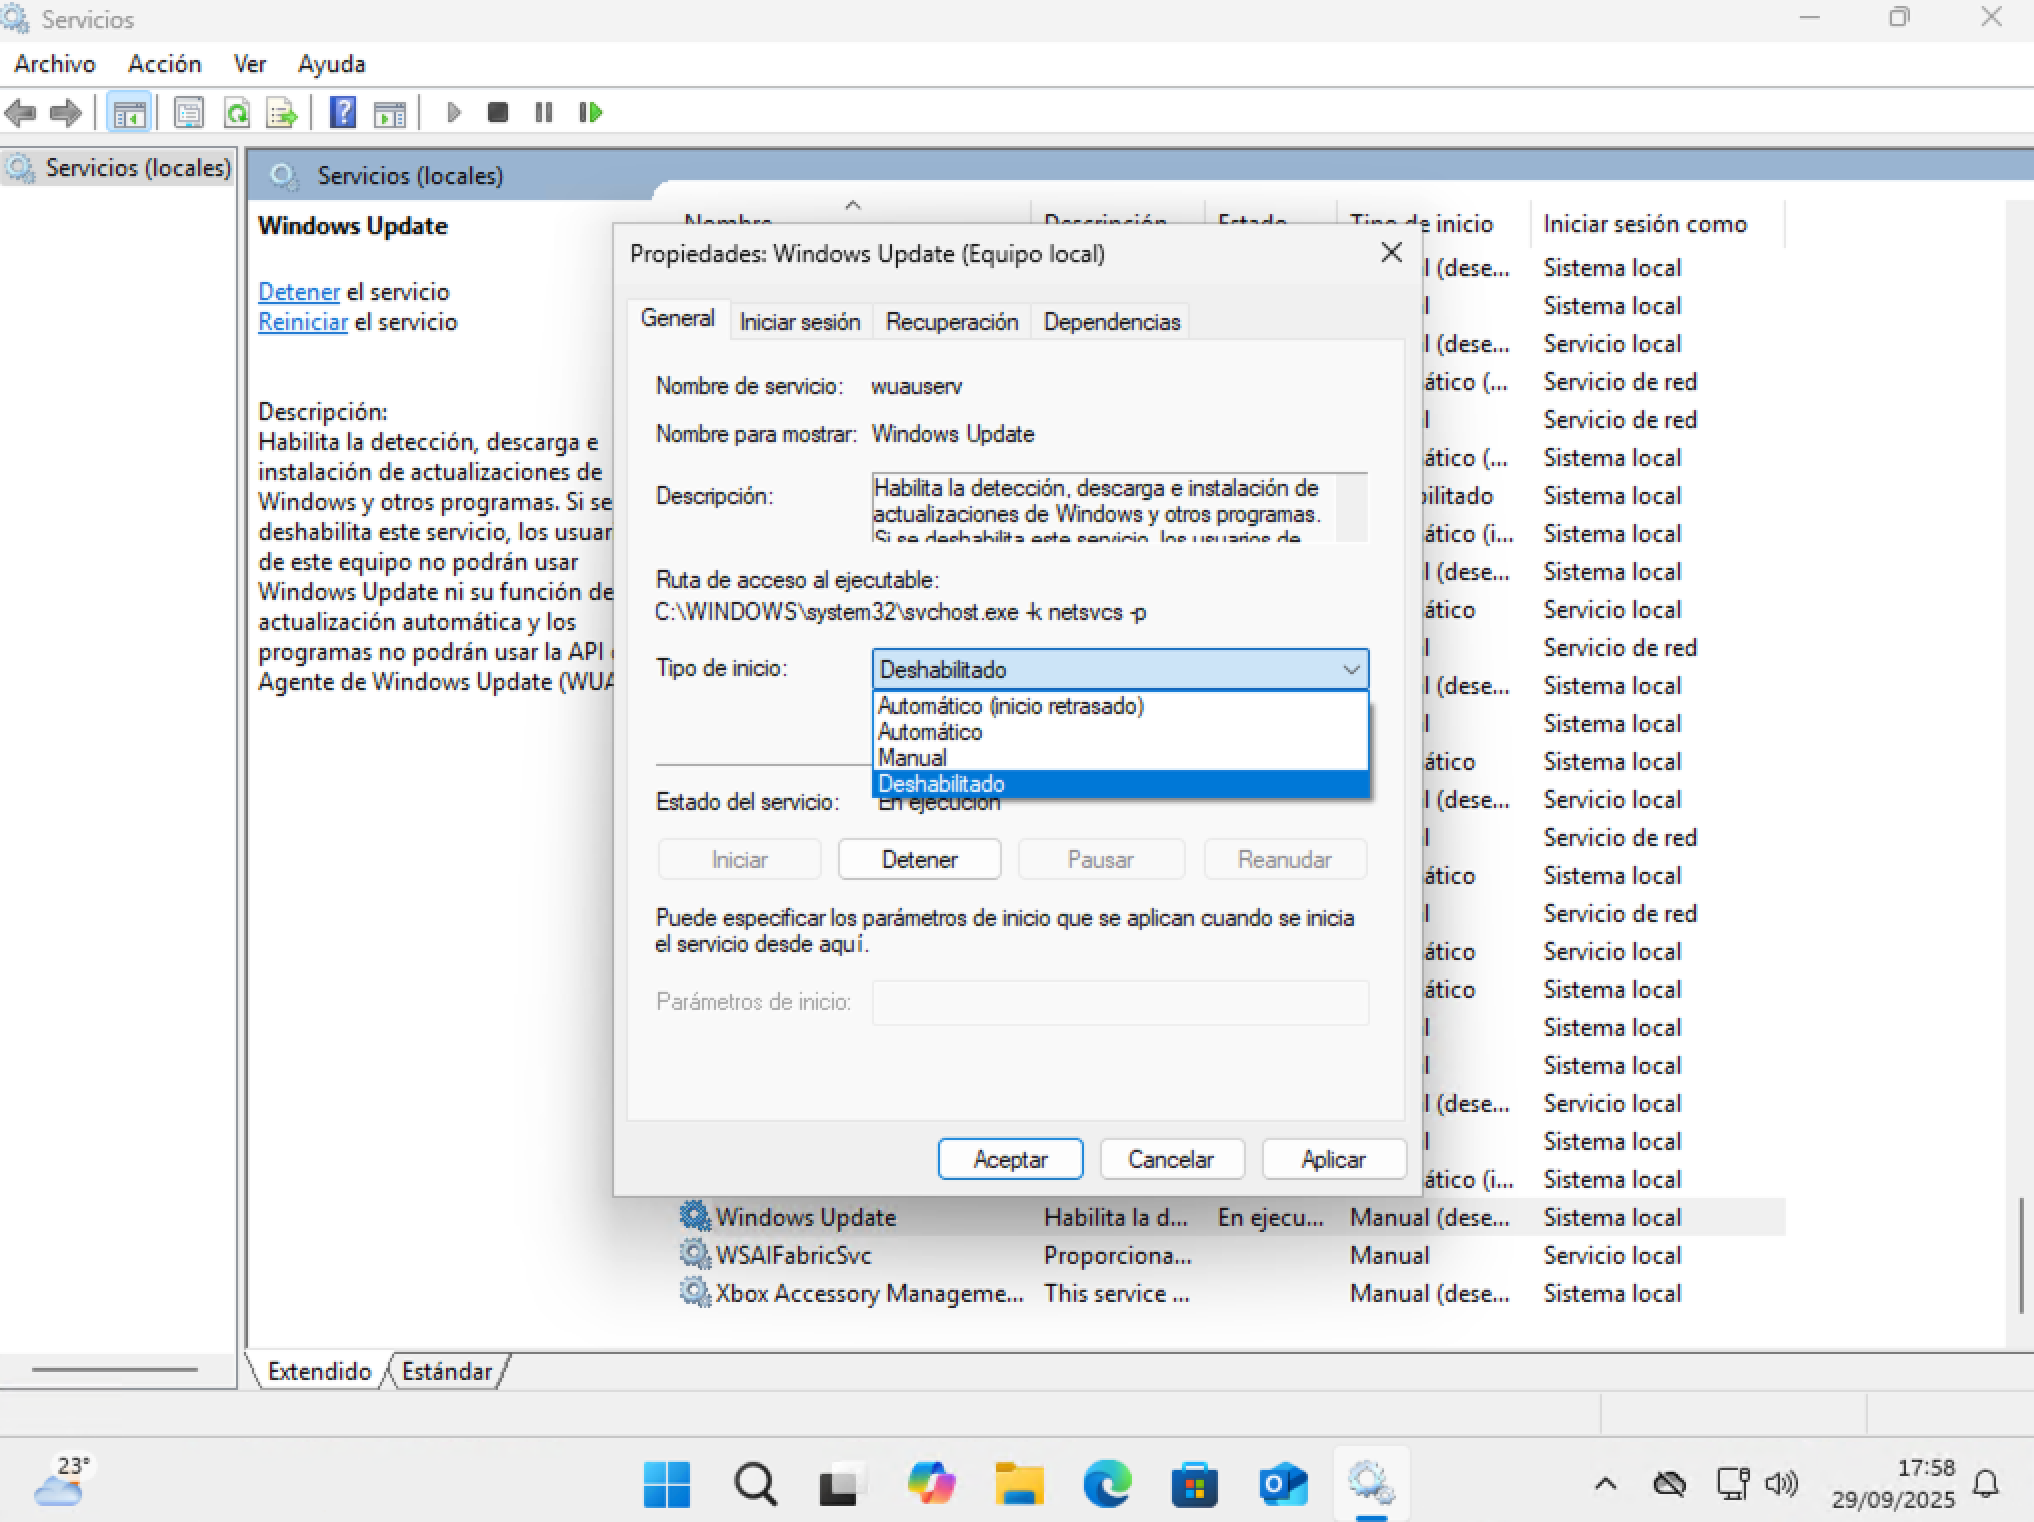Click the Start service play icon
This screenshot has width=2034, height=1522.
(x=453, y=112)
